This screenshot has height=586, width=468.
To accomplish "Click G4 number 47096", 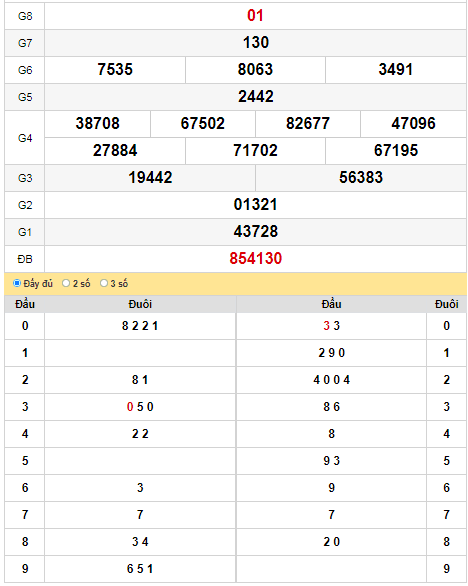I will (x=413, y=124).
